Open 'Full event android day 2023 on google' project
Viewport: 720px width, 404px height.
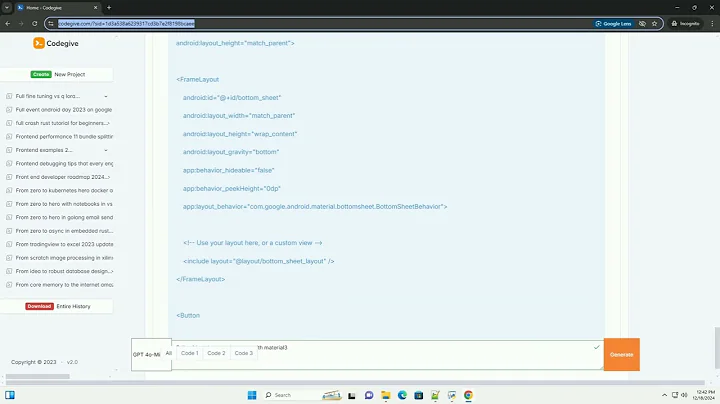[64, 110]
